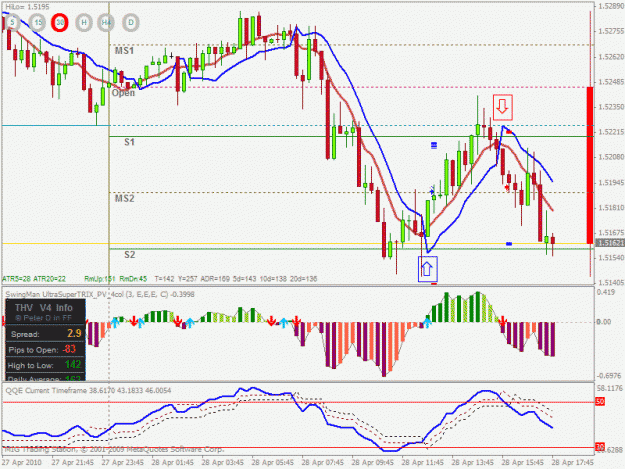This screenshot has width=625, height=469.
Task: Click the Y=257 statistic
Action: point(187,279)
